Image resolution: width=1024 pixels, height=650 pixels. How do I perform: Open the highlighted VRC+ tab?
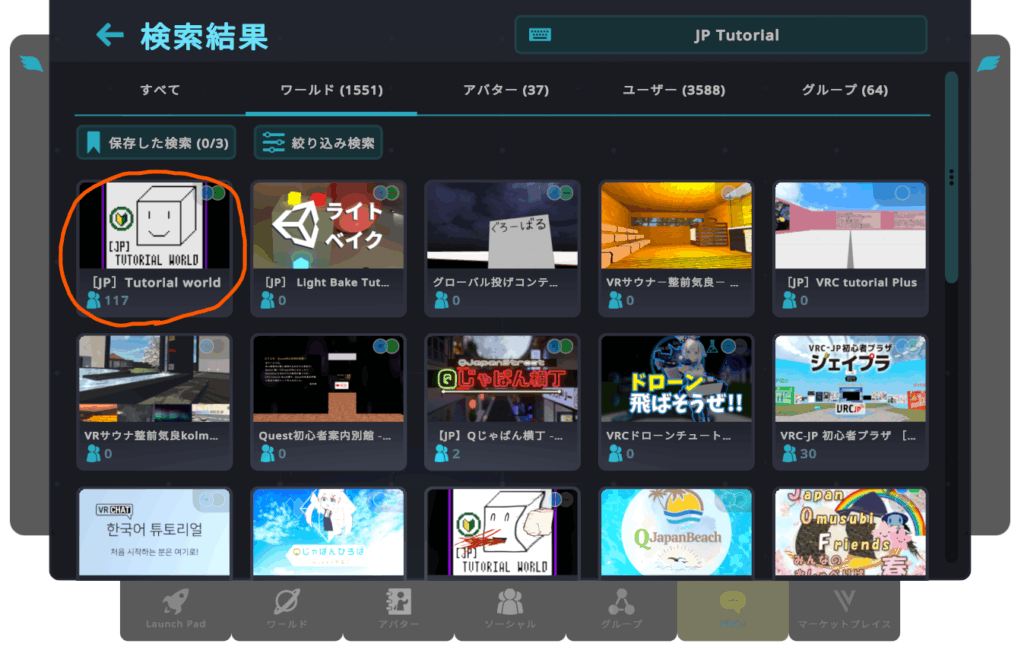(733, 609)
